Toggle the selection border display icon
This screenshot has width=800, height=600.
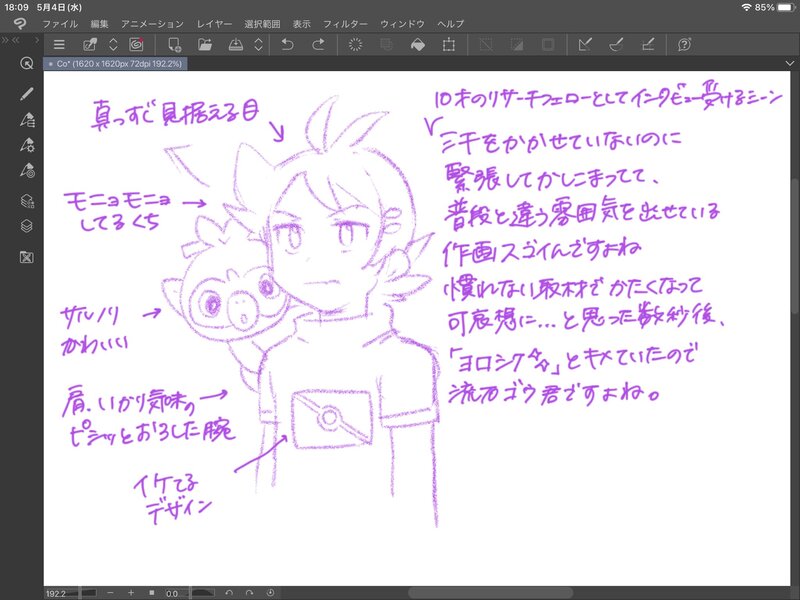pos(548,45)
